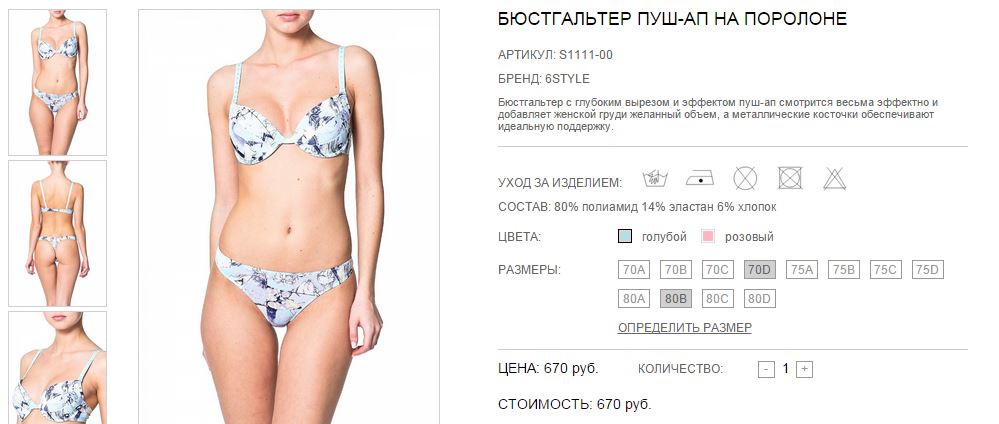The image size is (999, 424).
Task: Click the low-heat ironing care icon
Action: [x=700, y=179]
